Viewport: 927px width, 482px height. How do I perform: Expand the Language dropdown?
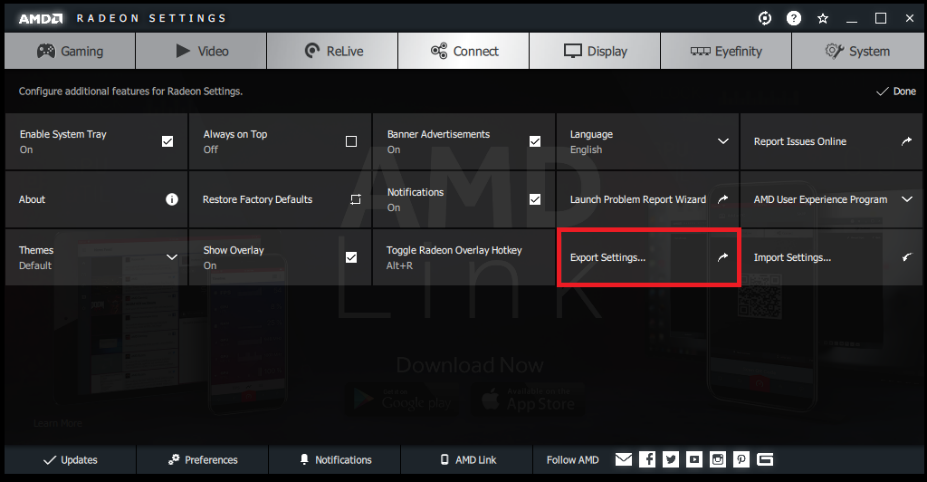pos(723,141)
